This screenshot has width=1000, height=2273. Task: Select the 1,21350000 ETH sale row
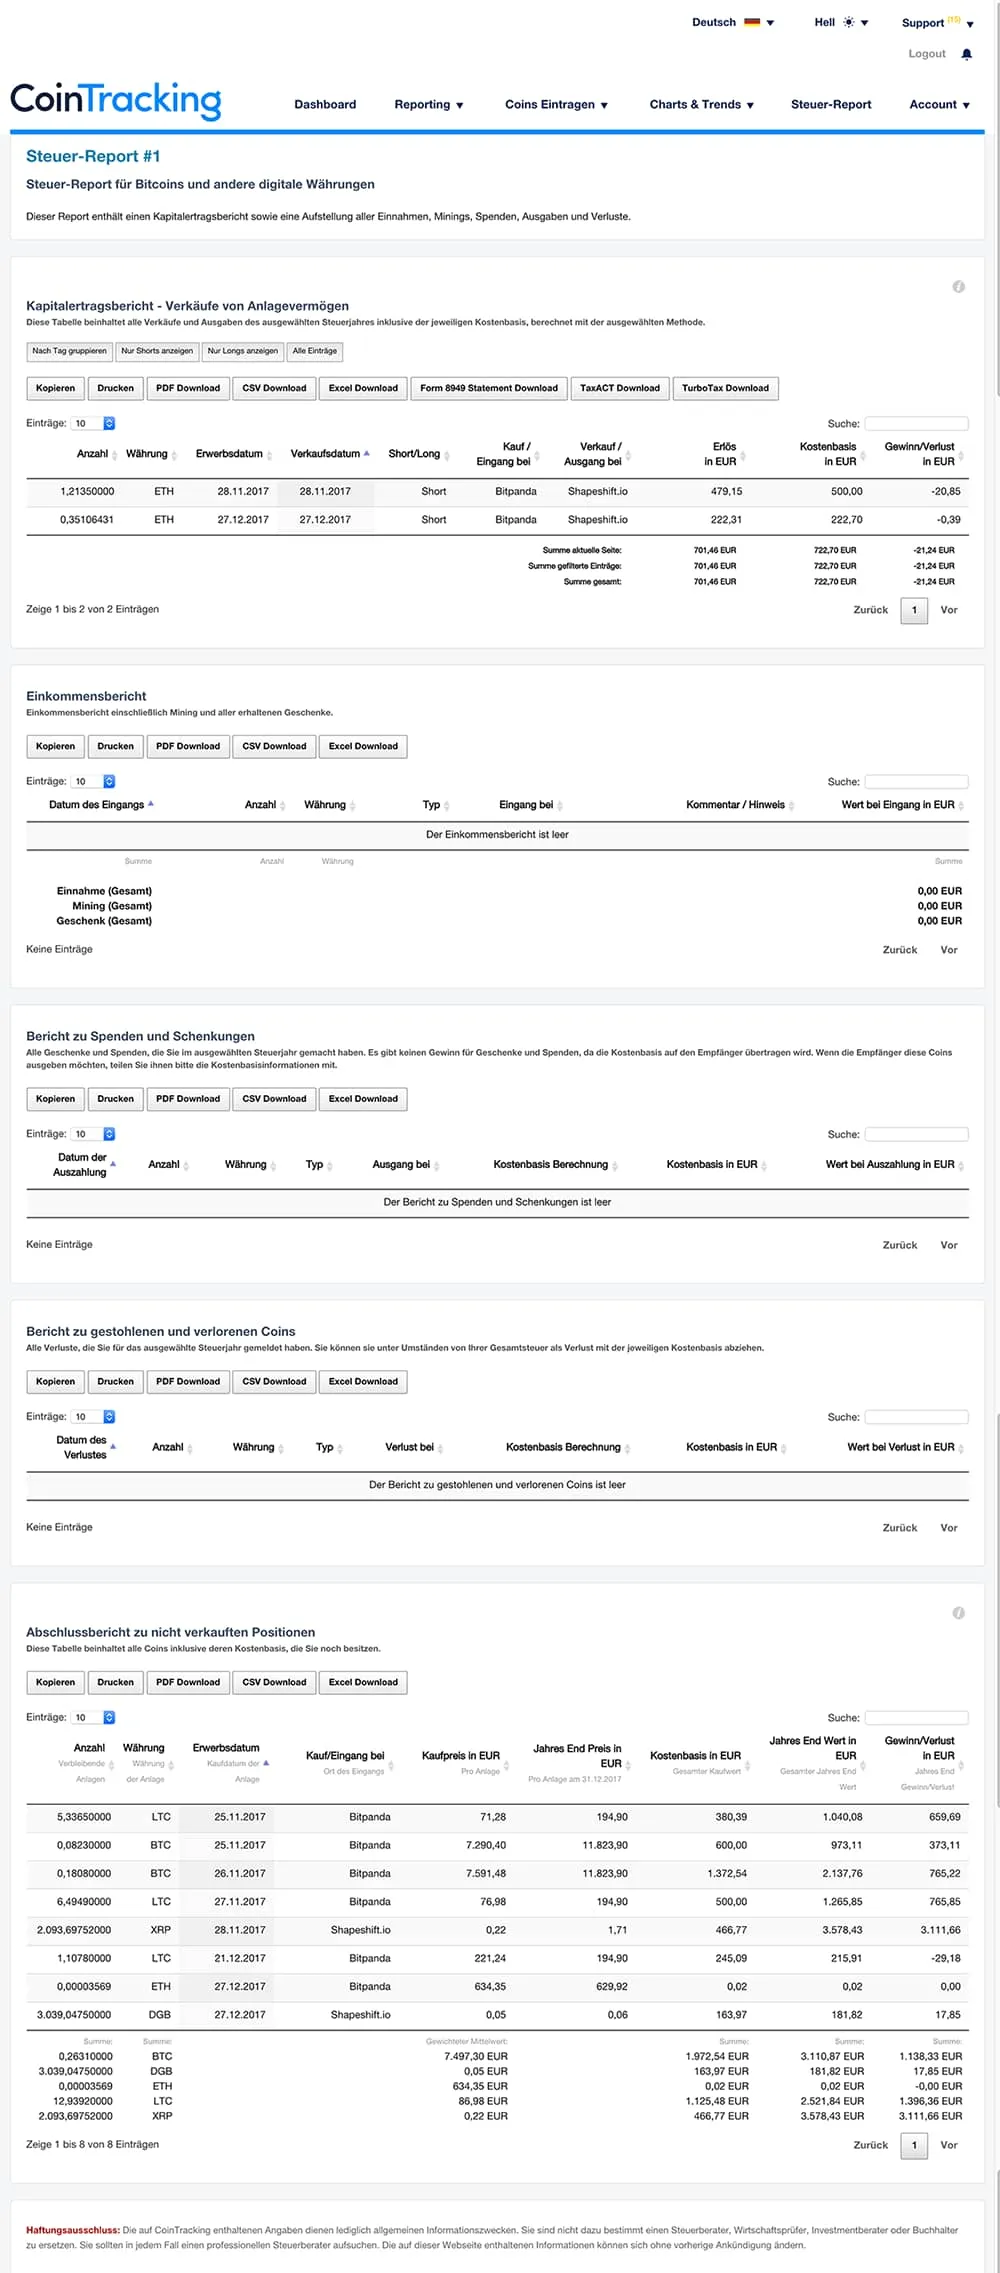pyautogui.click(x=497, y=492)
